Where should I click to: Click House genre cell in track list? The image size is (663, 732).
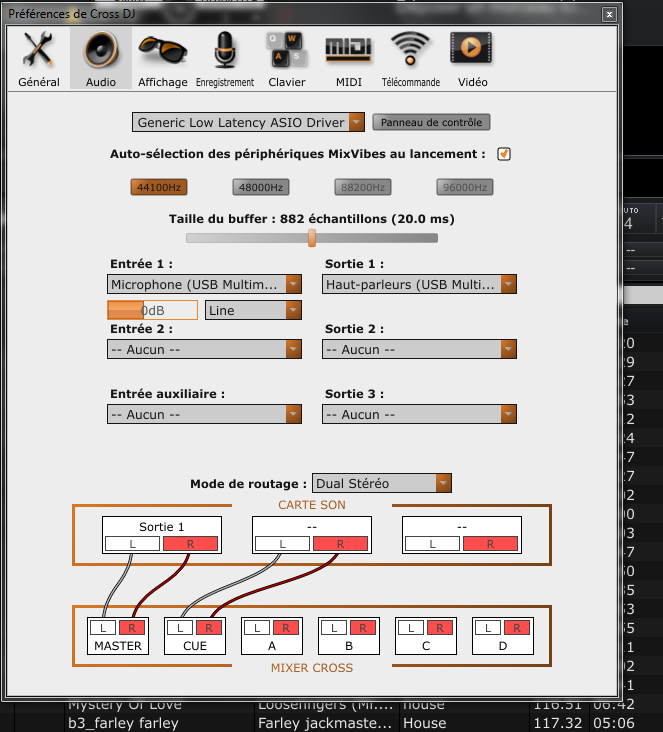coord(424,723)
